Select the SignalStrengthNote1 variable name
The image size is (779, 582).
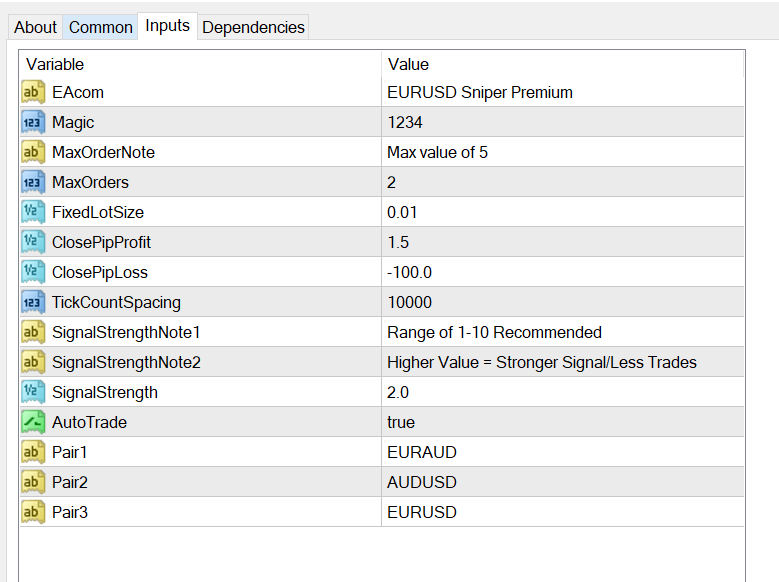[126, 332]
